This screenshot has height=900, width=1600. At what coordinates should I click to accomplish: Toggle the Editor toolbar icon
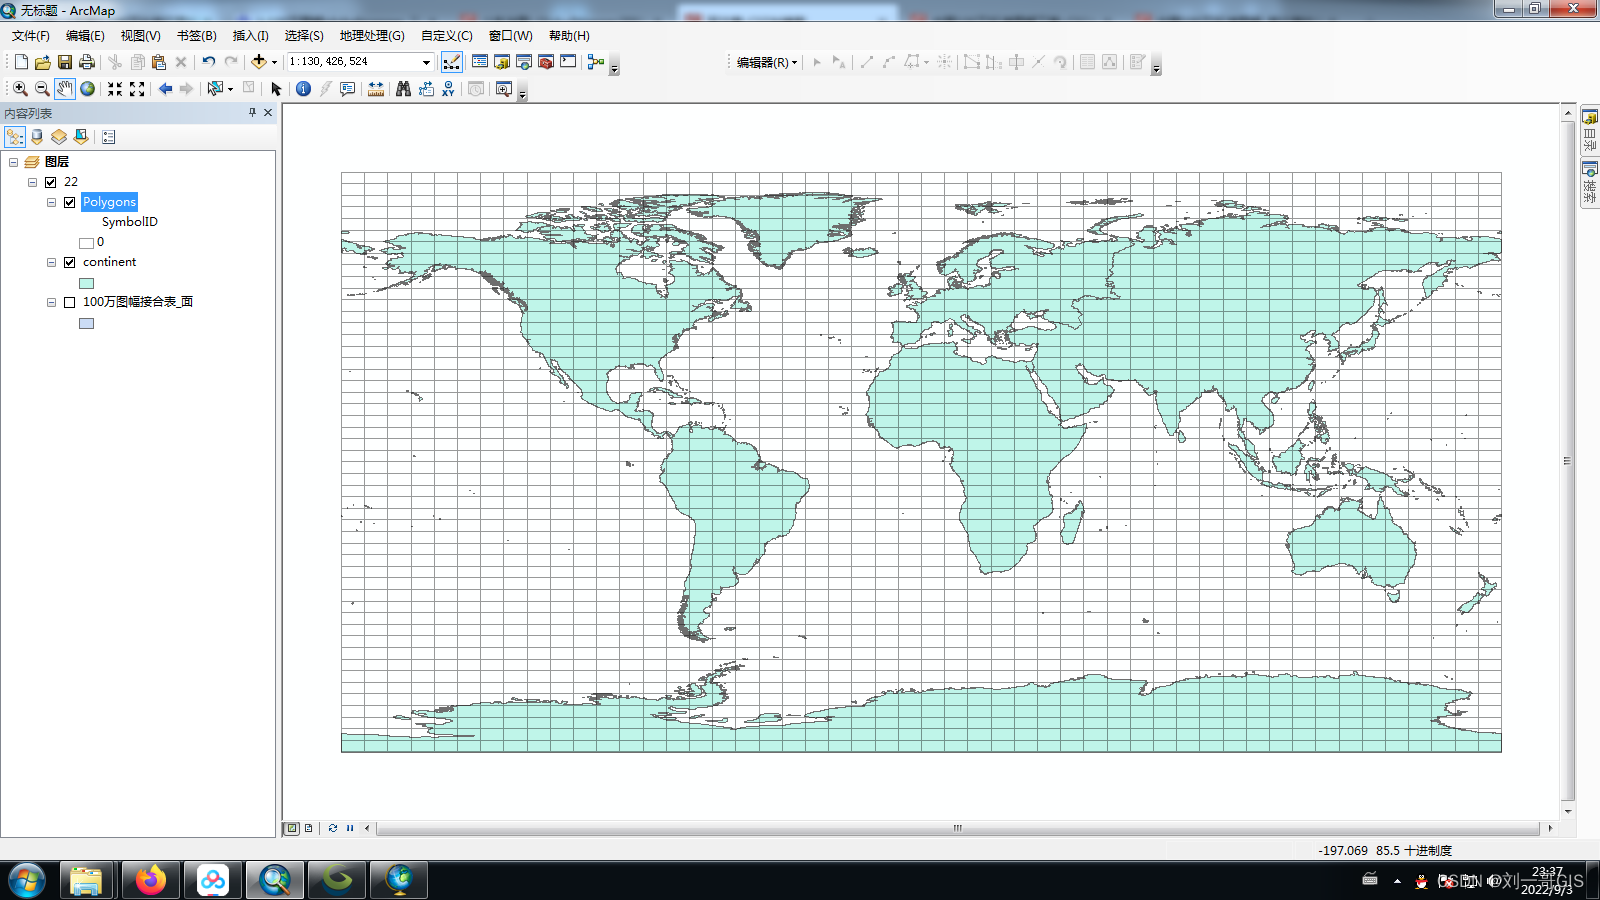452,62
